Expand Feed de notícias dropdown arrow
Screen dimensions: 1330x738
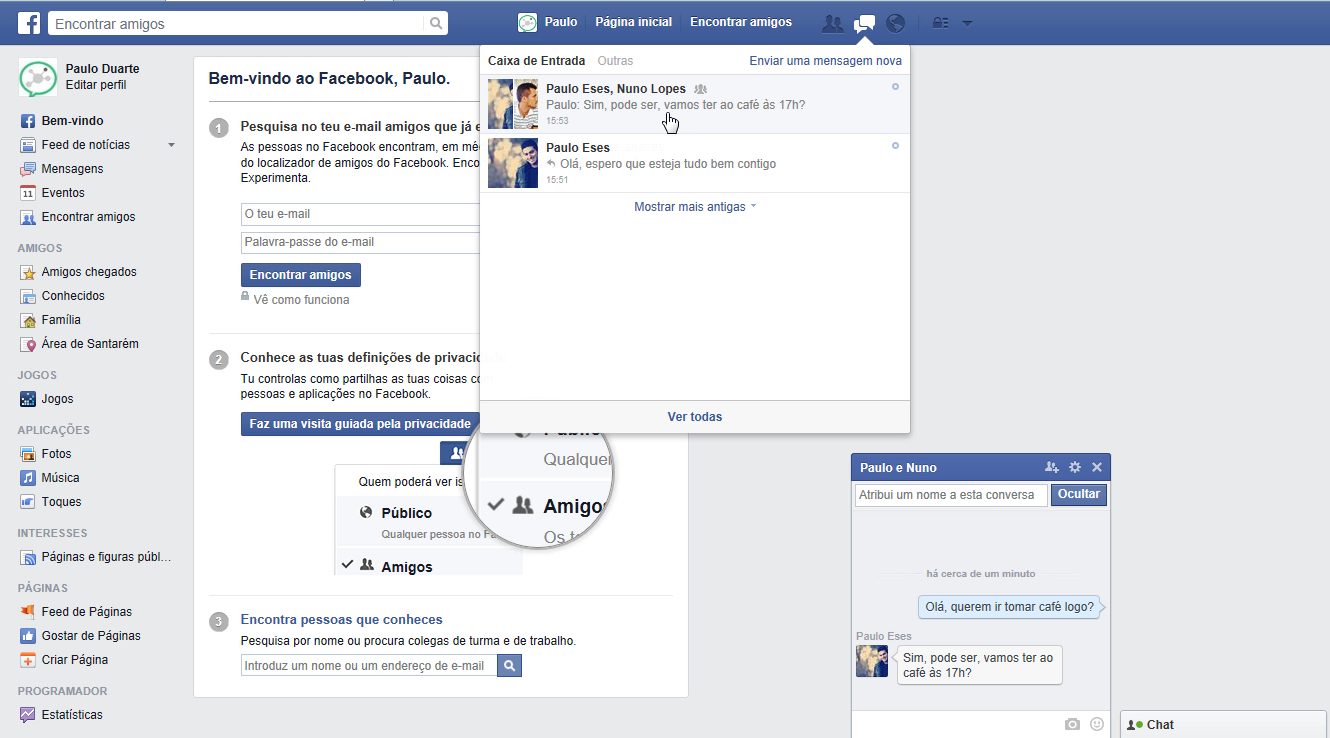click(171, 145)
